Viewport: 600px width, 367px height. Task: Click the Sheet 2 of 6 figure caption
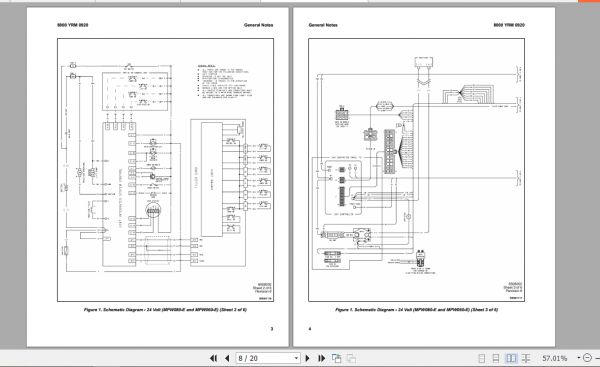click(x=165, y=310)
